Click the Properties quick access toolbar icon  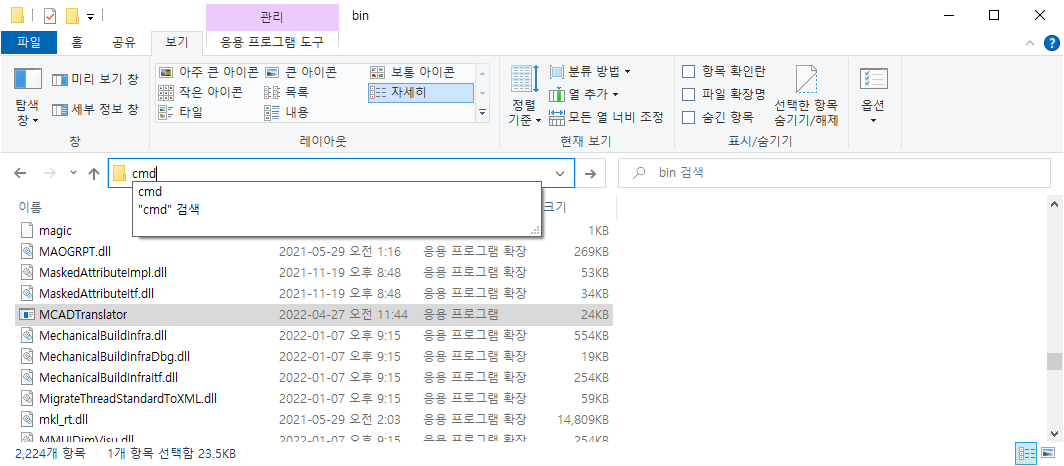tap(50, 15)
